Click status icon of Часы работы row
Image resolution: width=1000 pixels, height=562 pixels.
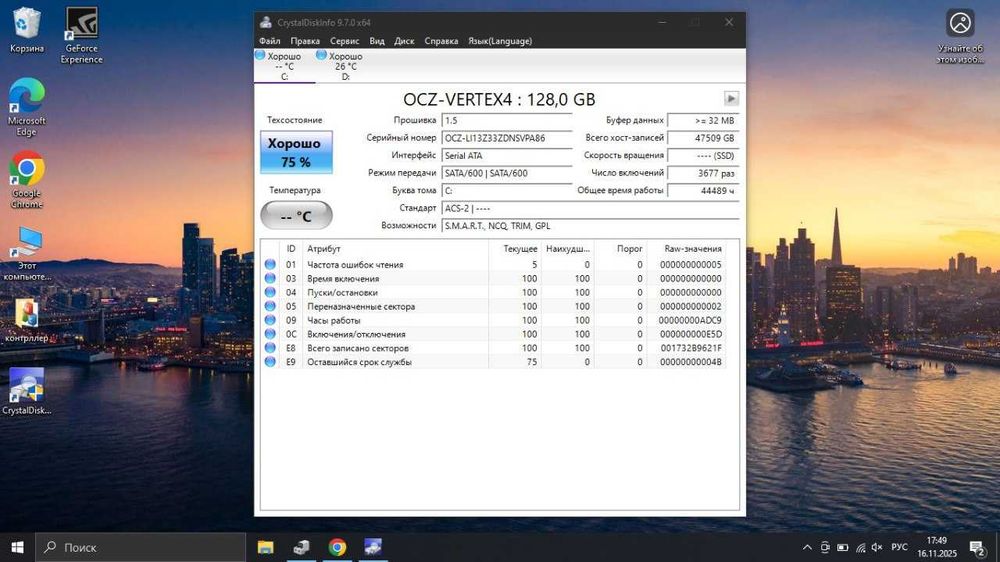(x=270, y=320)
